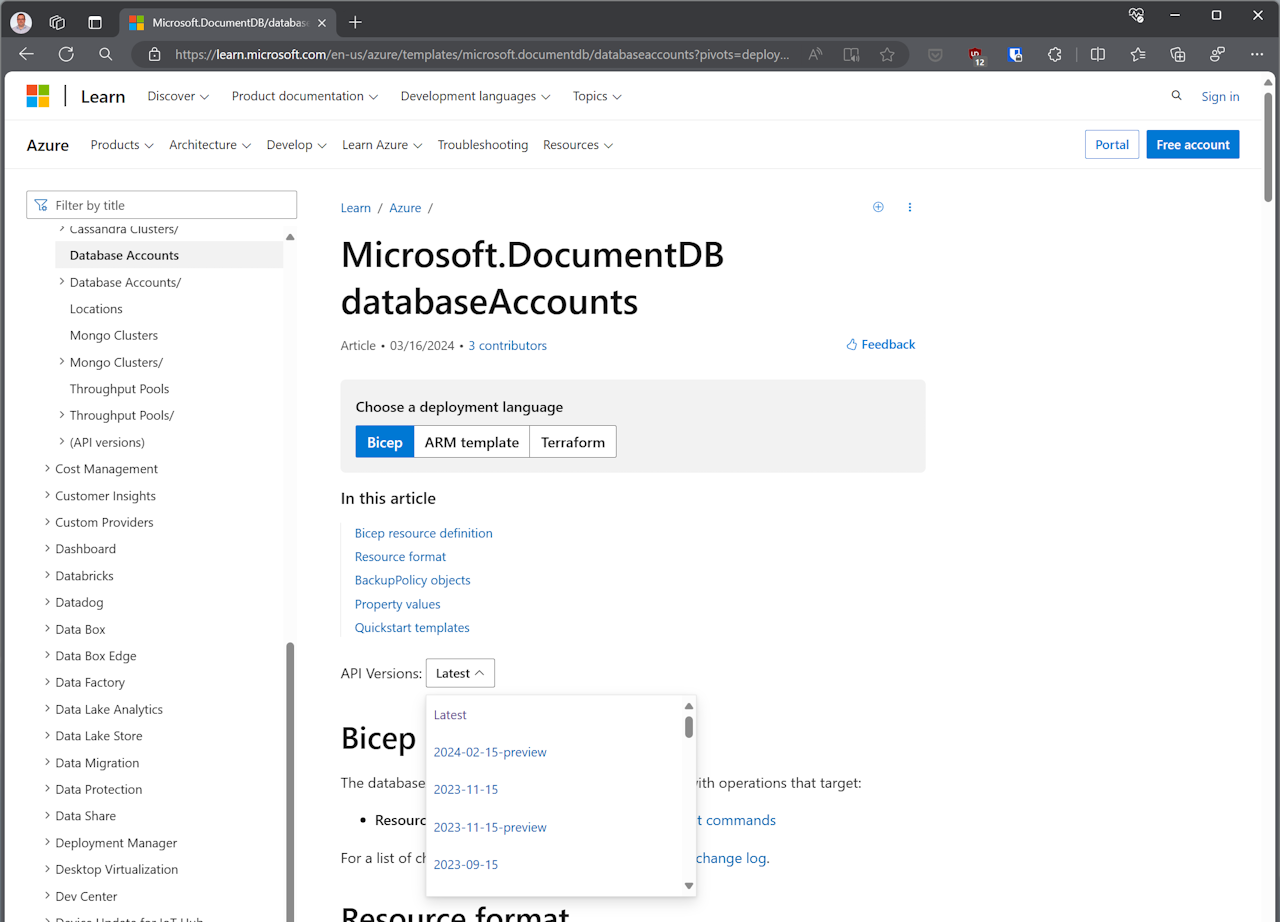View the 3 contributors link

[x=508, y=346]
